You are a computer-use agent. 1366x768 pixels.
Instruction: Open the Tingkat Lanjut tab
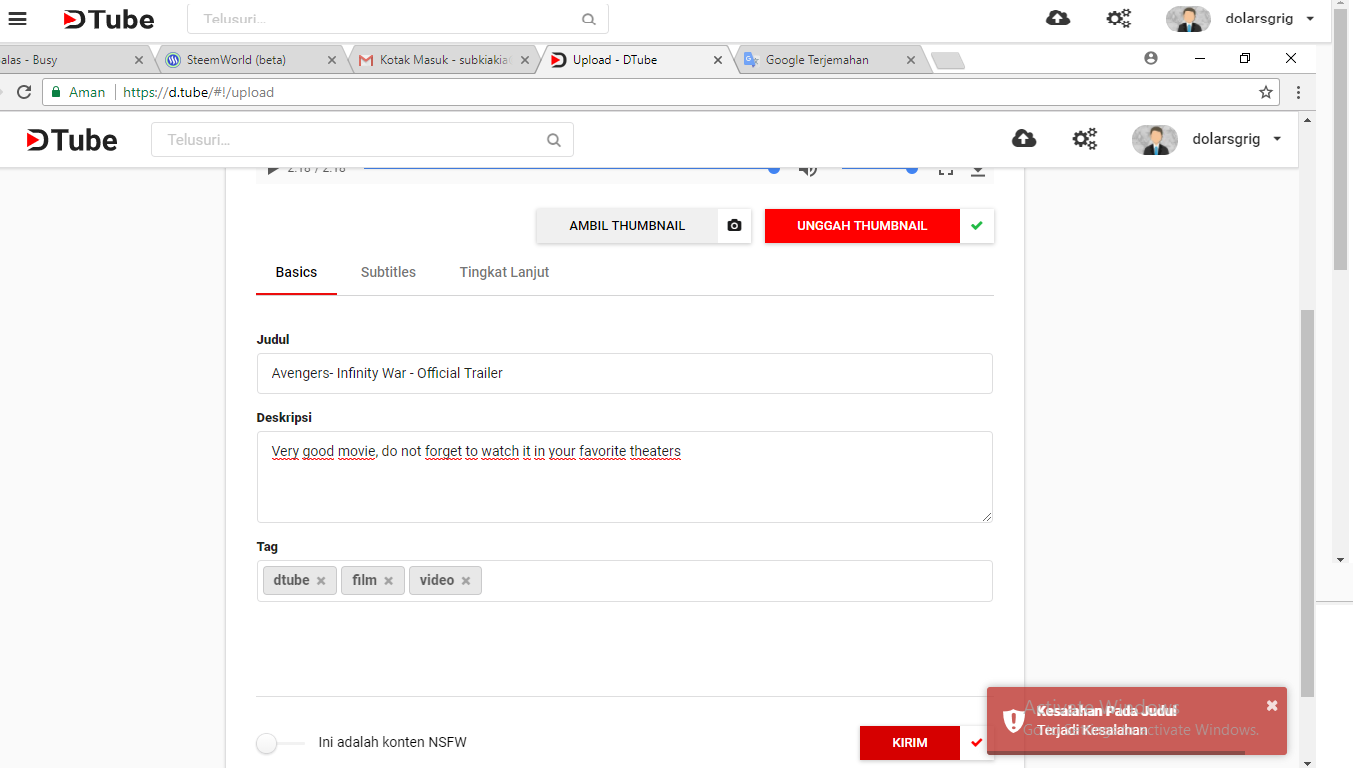coord(504,272)
